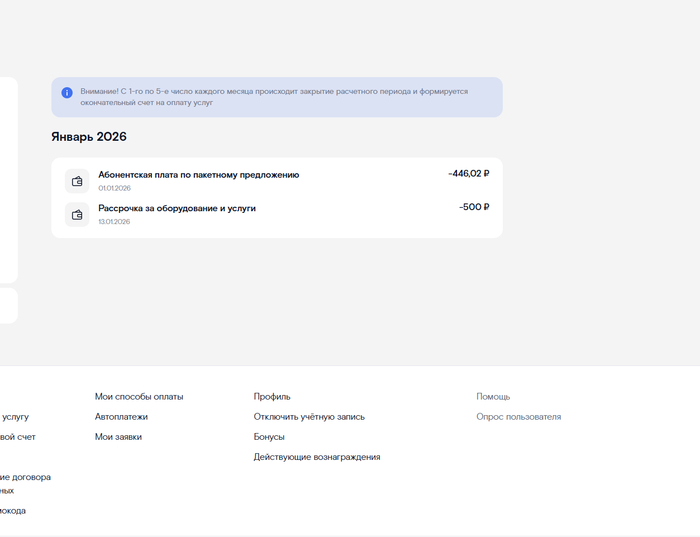Click the 01.01.2026 date under Абонентская плата
Screen dimensions: 700x537
click(x=114, y=188)
